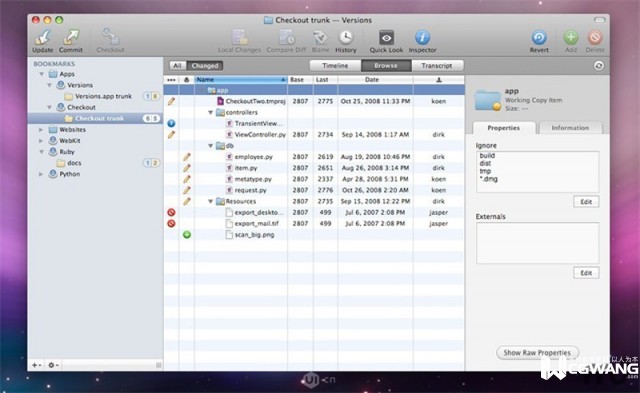
Task: Expand the WebKit repository node
Action: coord(41,140)
